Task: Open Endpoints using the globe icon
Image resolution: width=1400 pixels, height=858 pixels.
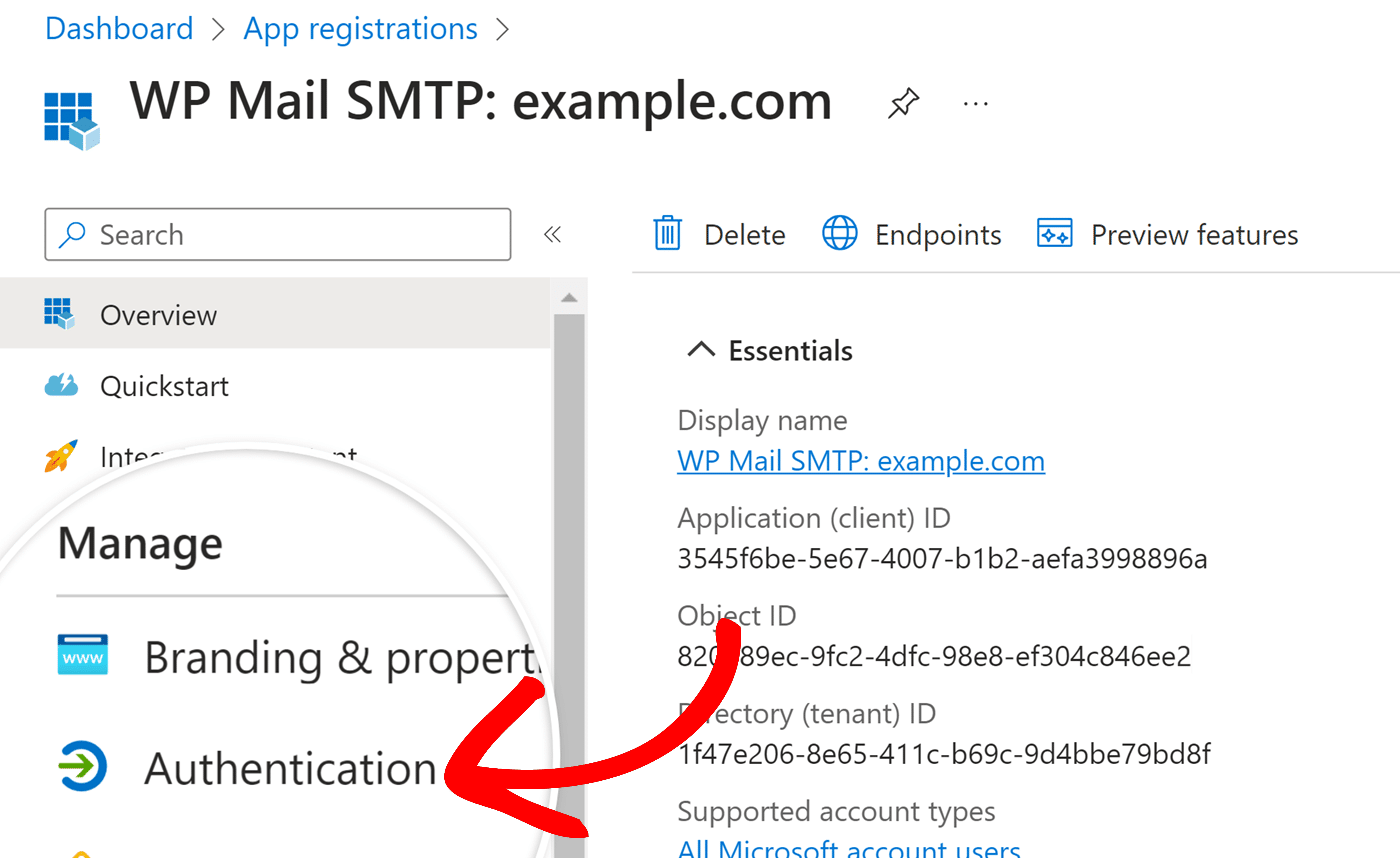Action: (840, 233)
